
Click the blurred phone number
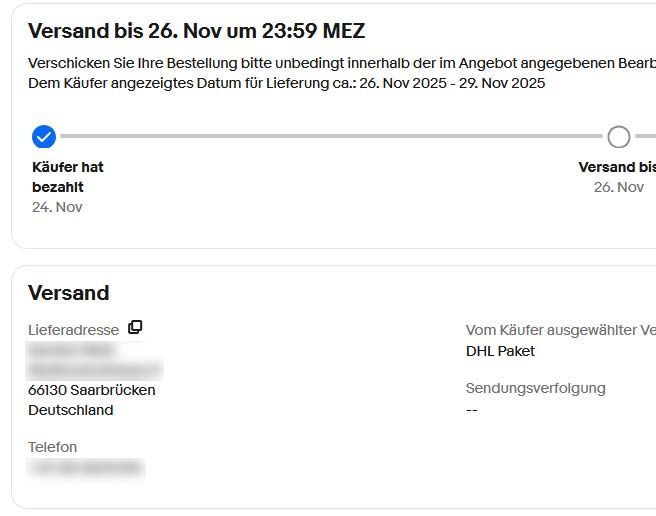pyautogui.click(x=85, y=467)
